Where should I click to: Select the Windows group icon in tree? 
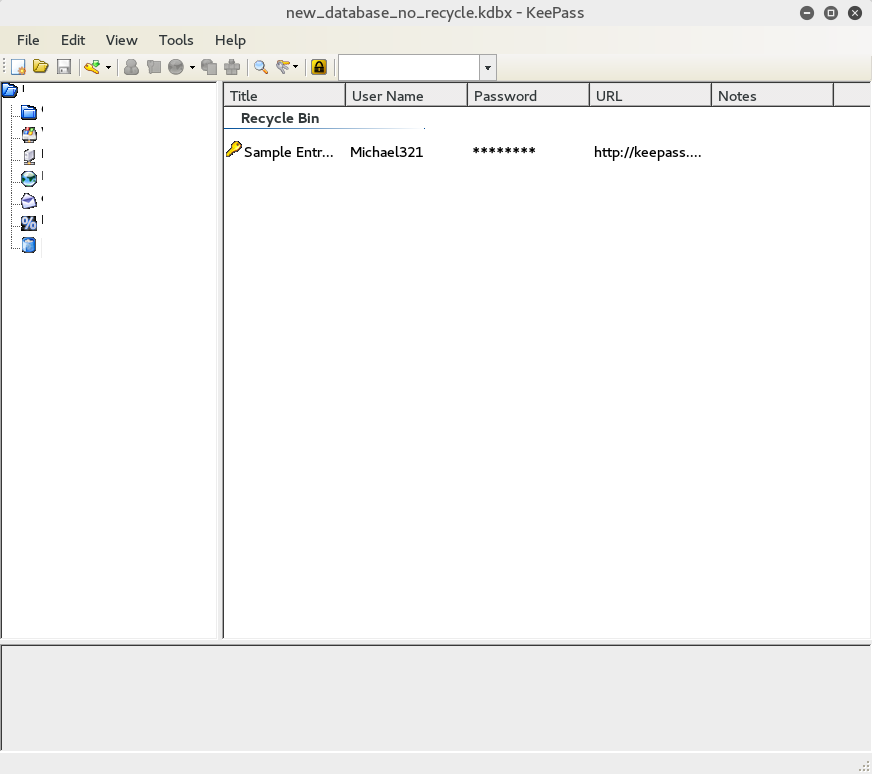(29, 134)
